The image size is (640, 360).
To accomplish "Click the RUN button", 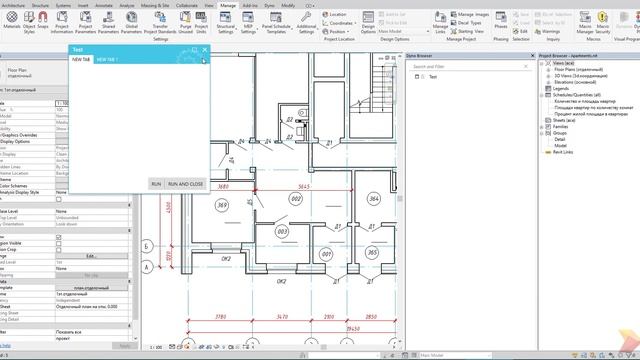I will 156,184.
